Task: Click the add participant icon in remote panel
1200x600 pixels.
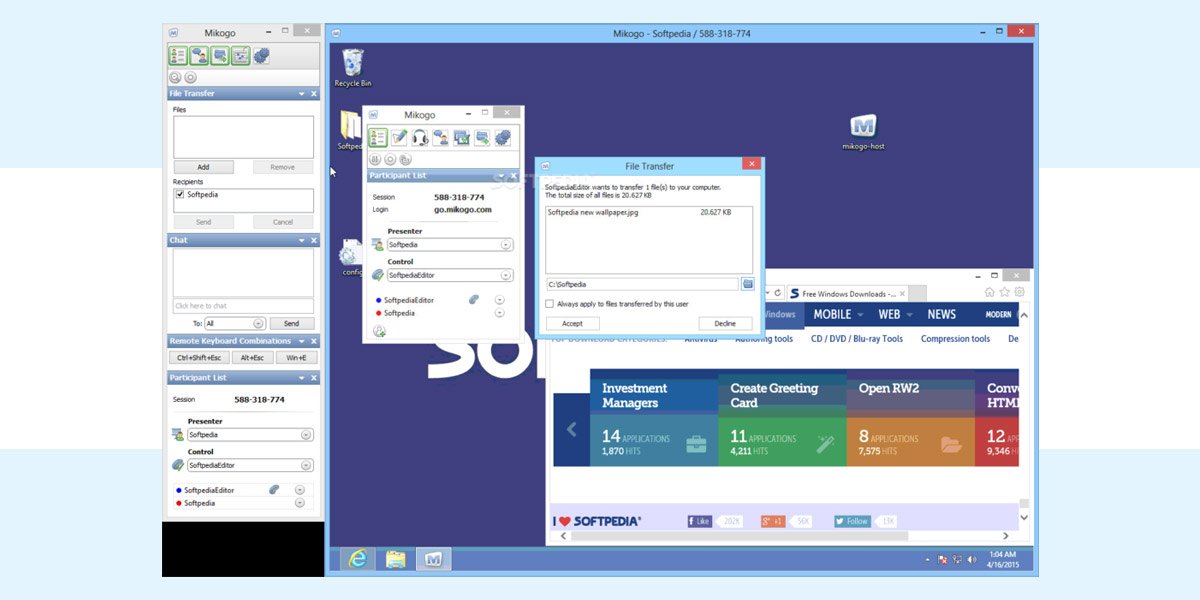Action: pyautogui.click(x=379, y=331)
